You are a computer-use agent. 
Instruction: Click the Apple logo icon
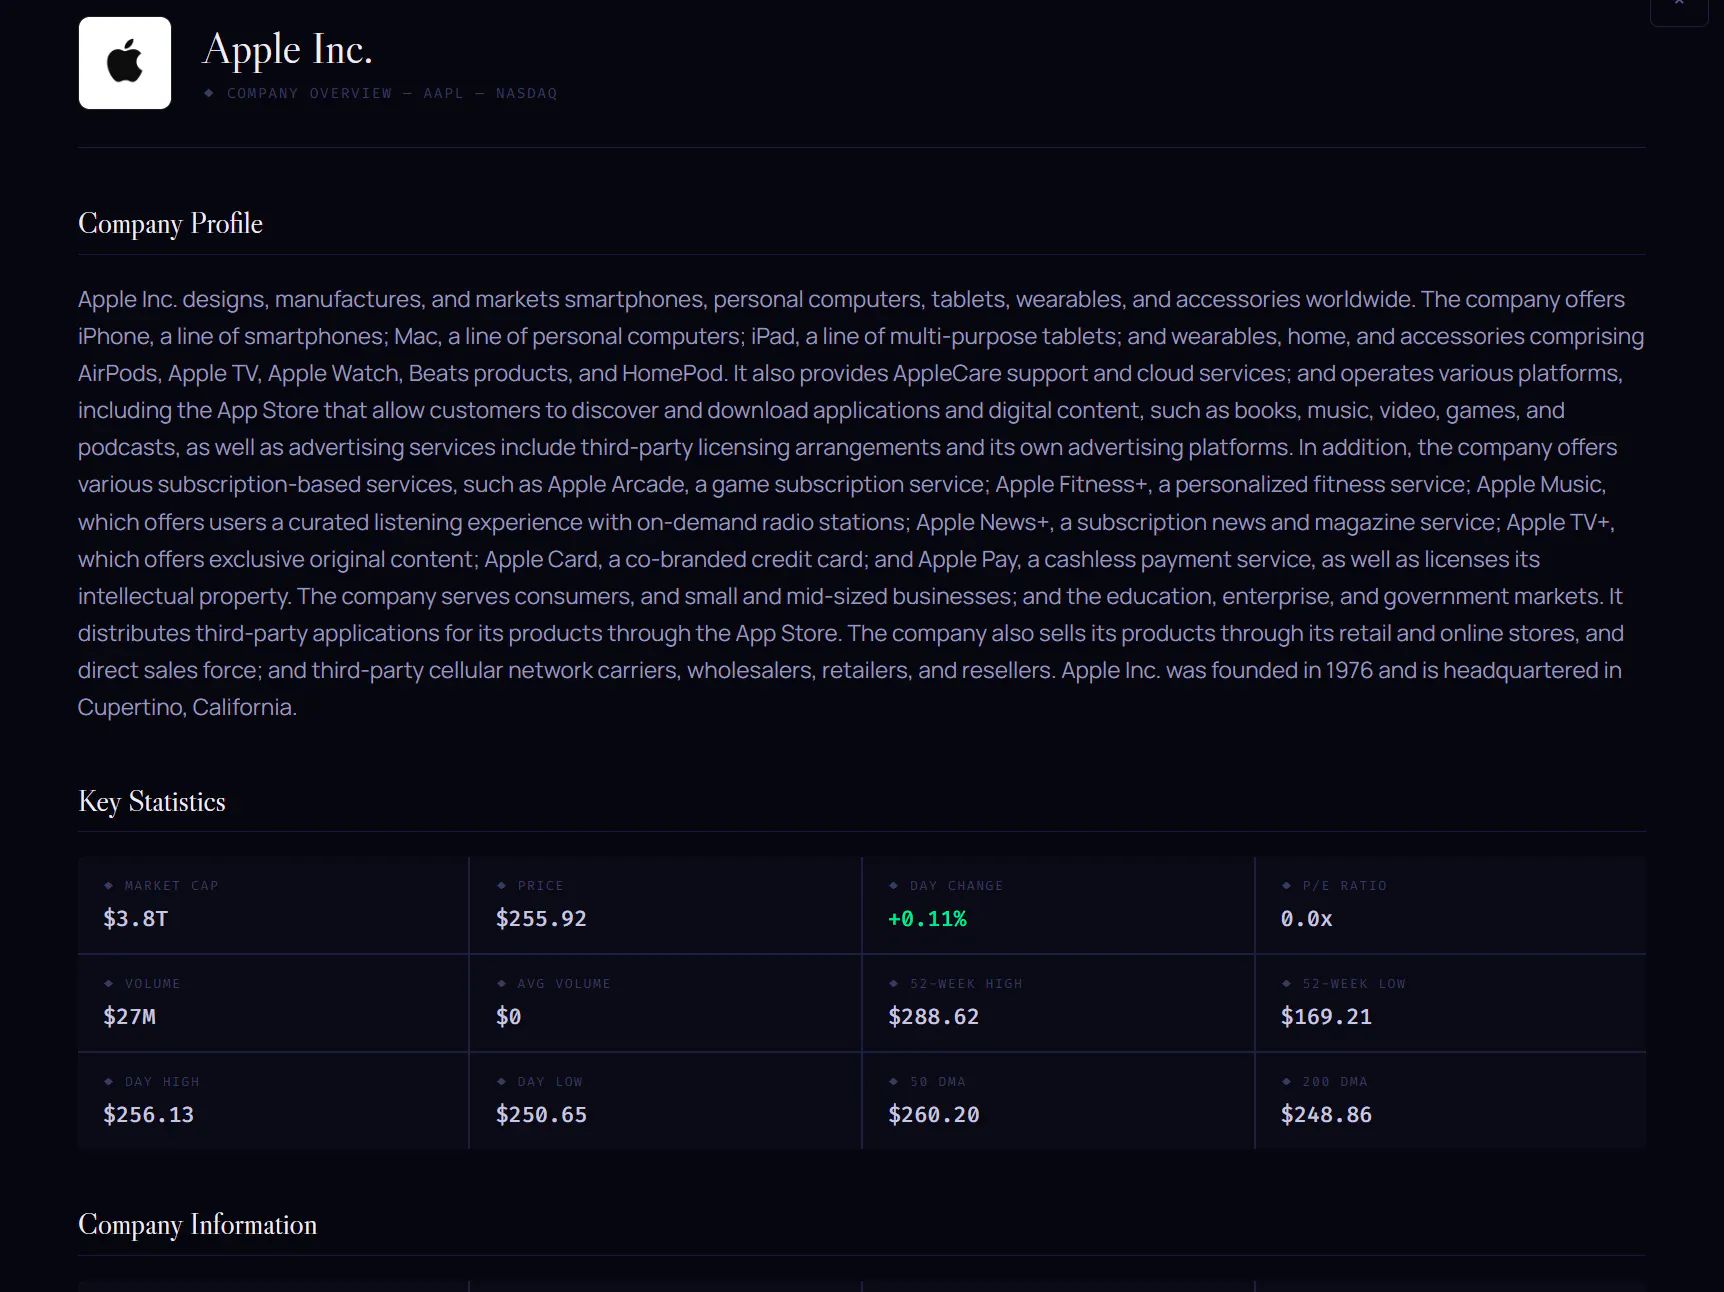coord(125,62)
